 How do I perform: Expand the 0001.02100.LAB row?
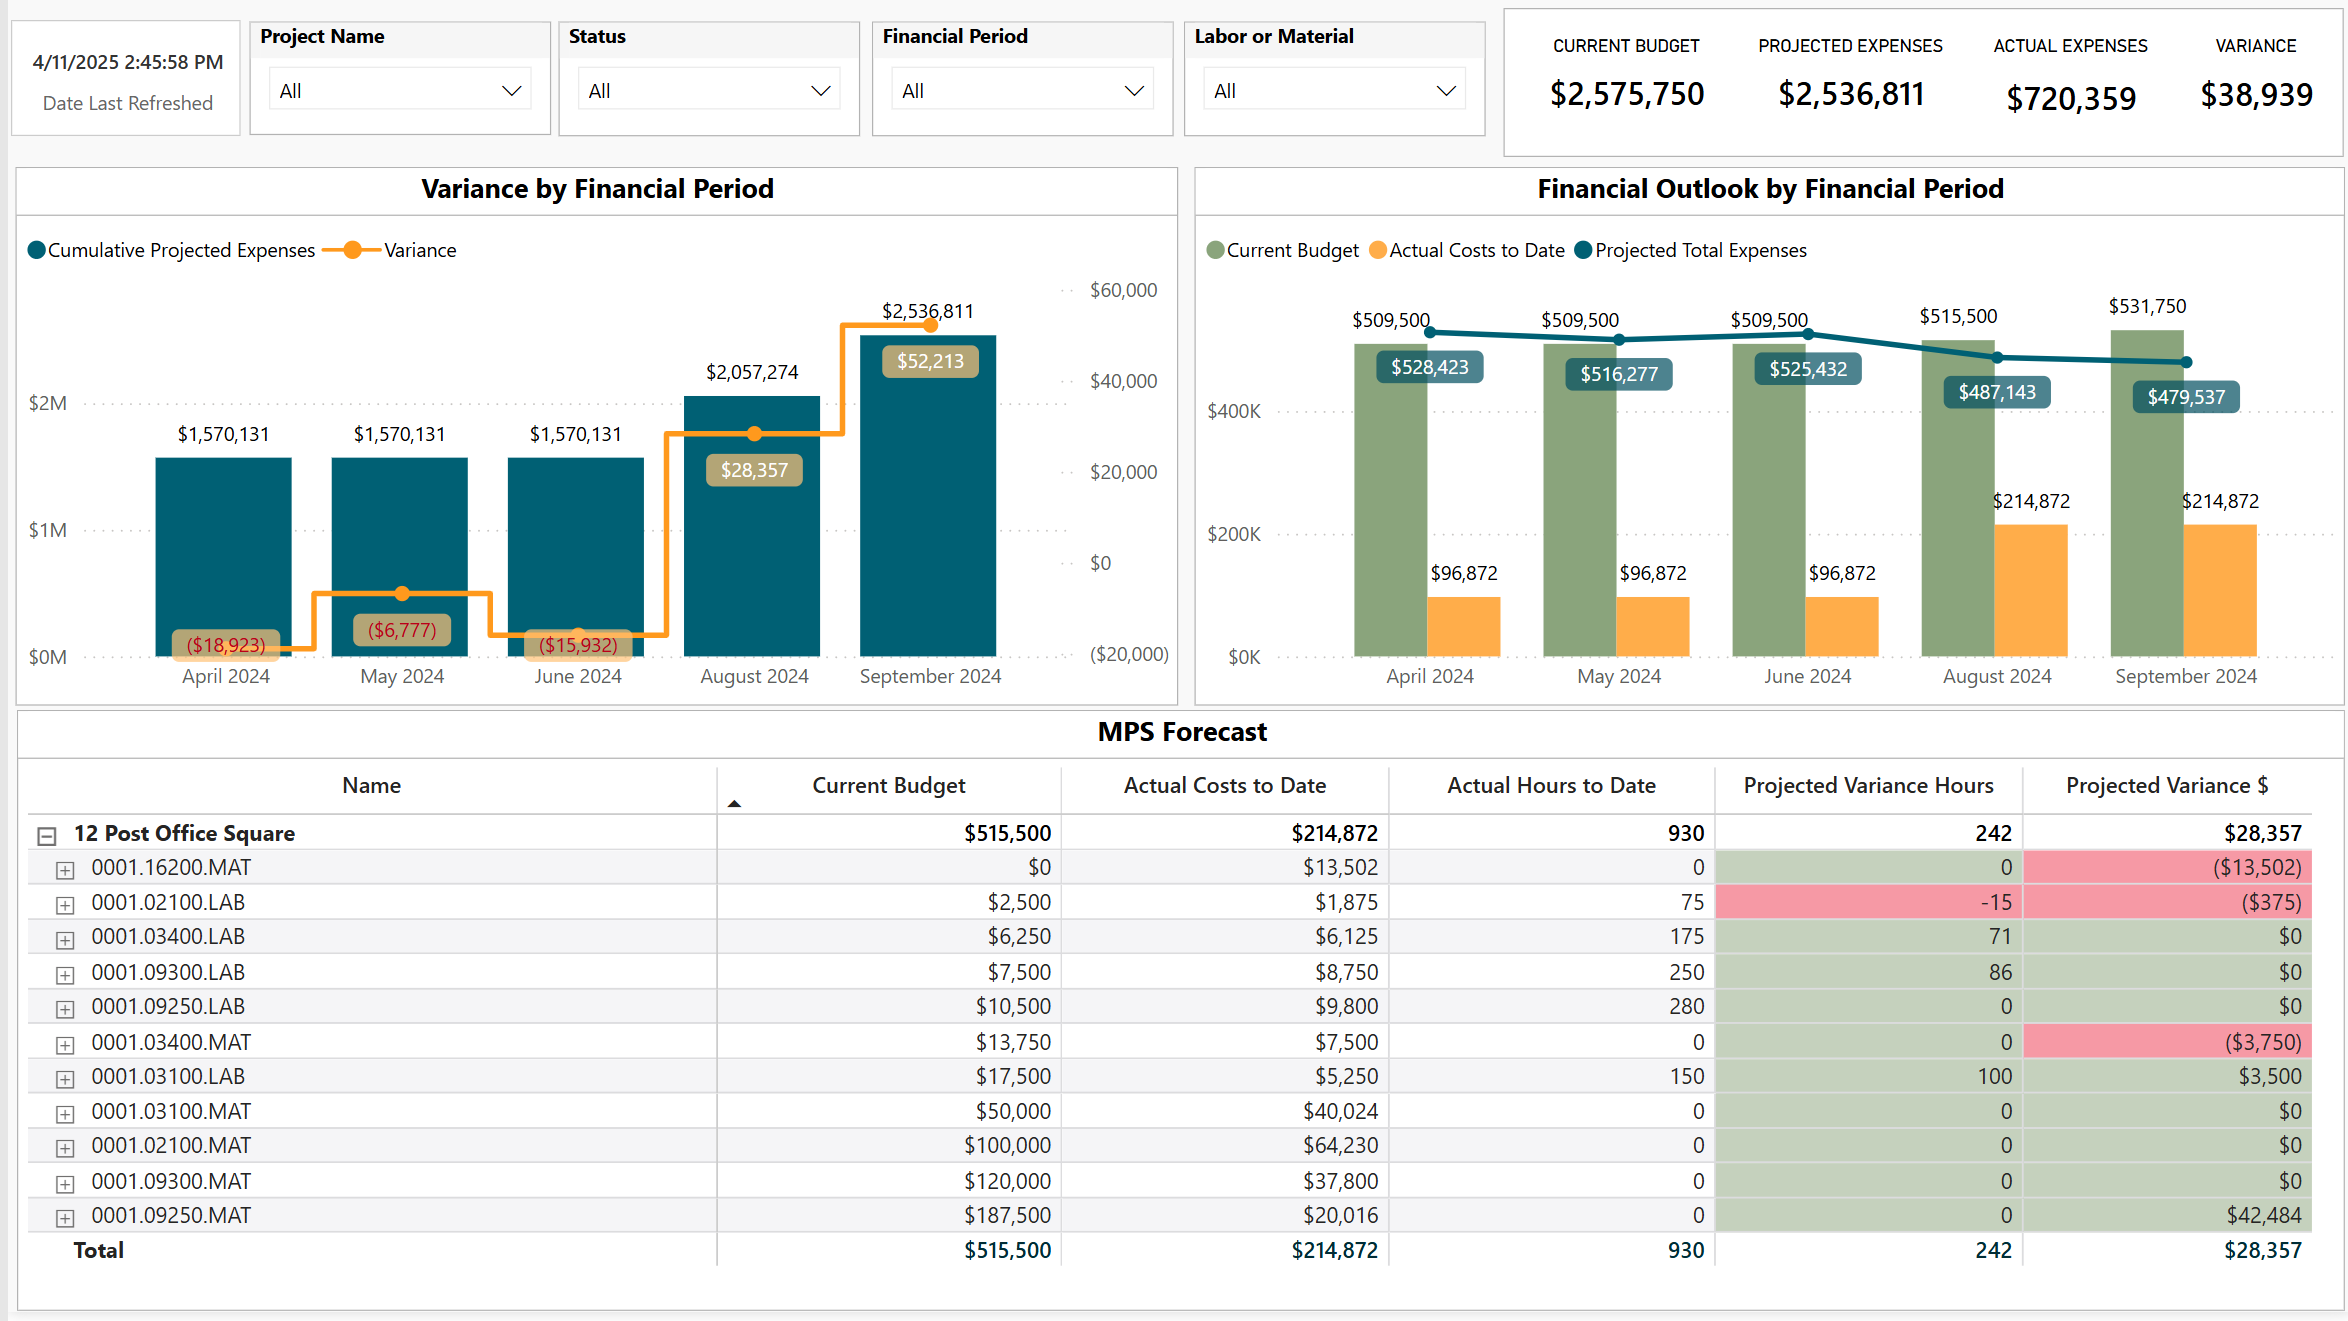(x=65, y=905)
